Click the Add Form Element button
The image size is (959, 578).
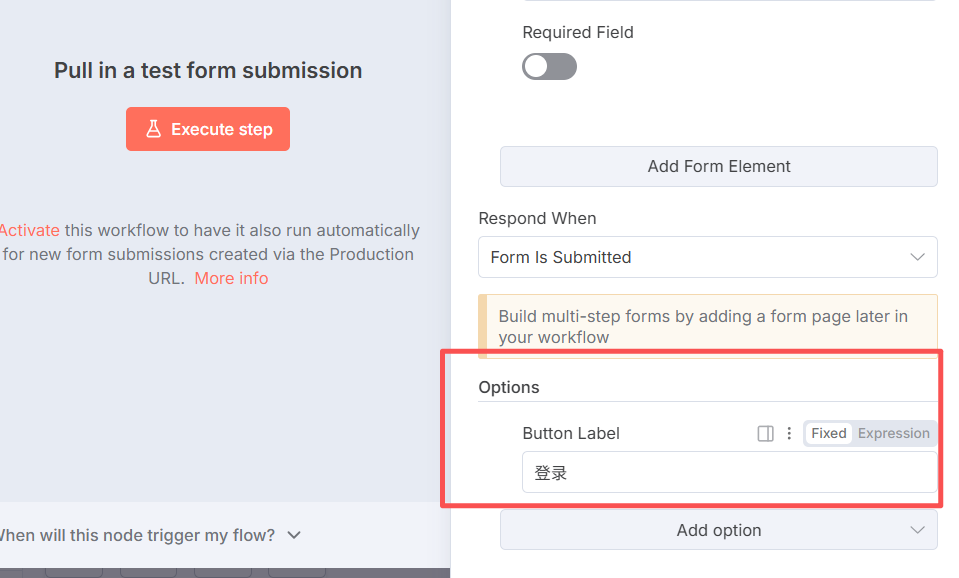point(718,166)
